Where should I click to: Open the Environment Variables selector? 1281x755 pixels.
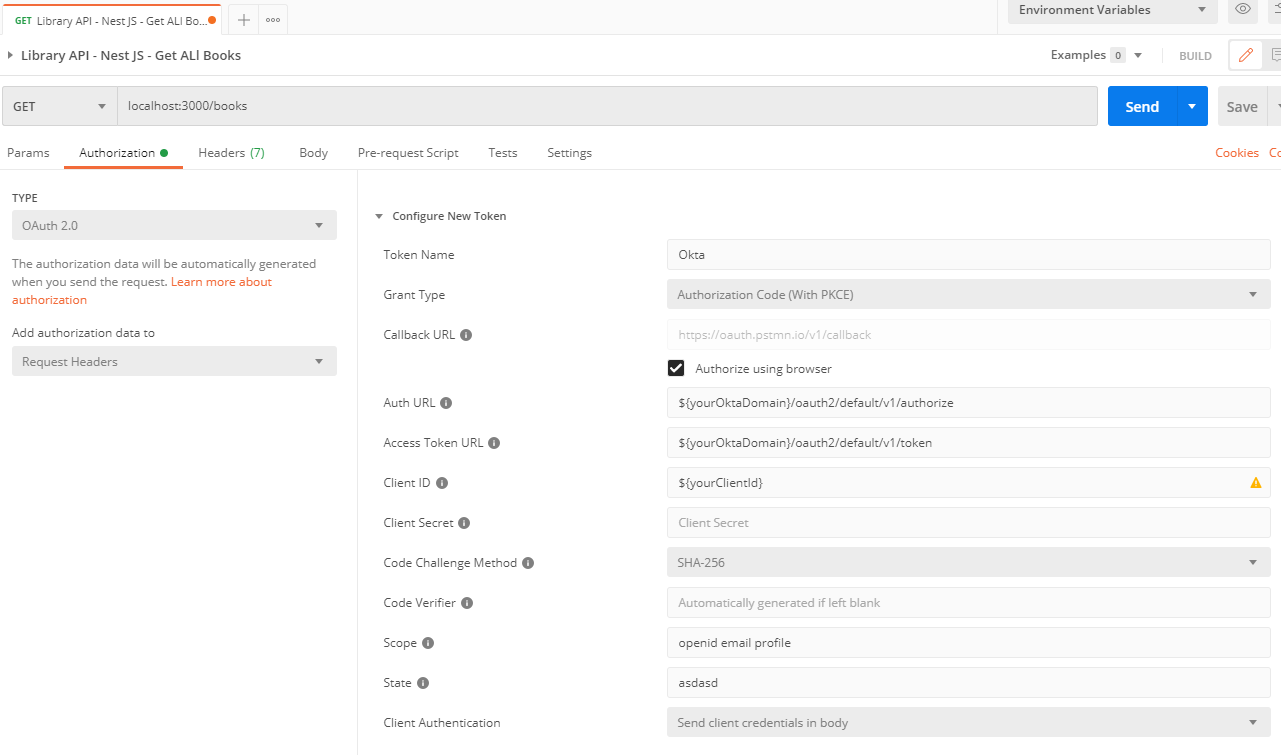coord(1110,10)
